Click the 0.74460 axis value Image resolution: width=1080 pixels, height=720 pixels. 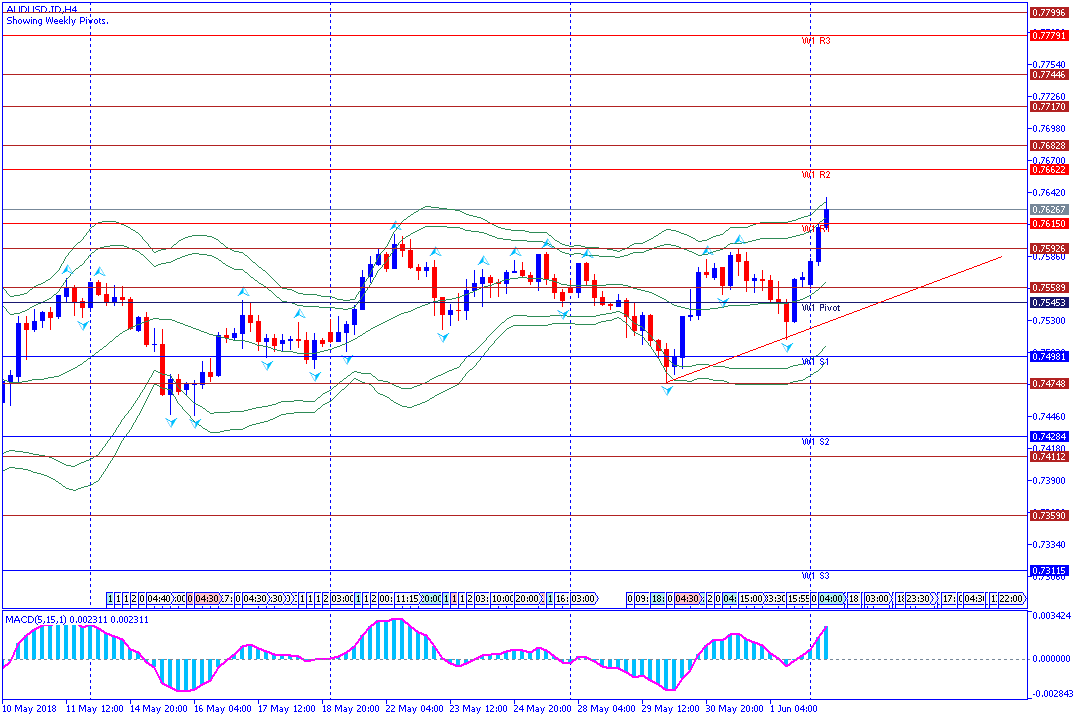[x=1050, y=416]
